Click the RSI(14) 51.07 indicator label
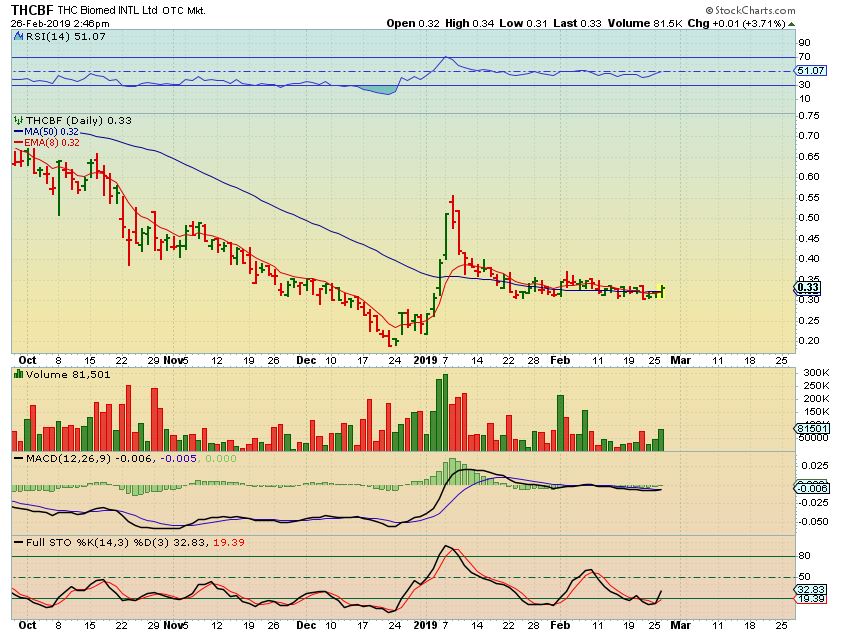The height and width of the screenshot is (639, 842). click(65, 37)
